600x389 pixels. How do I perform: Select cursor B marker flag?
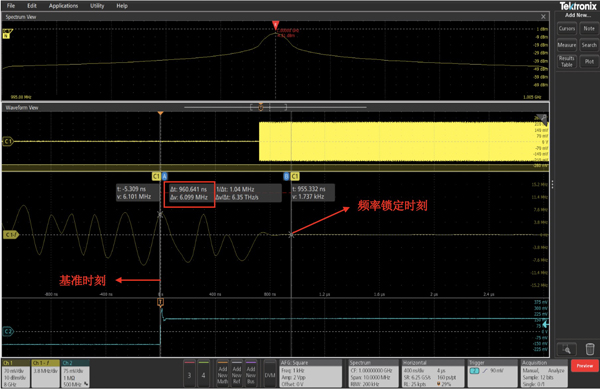pyautogui.click(x=286, y=176)
